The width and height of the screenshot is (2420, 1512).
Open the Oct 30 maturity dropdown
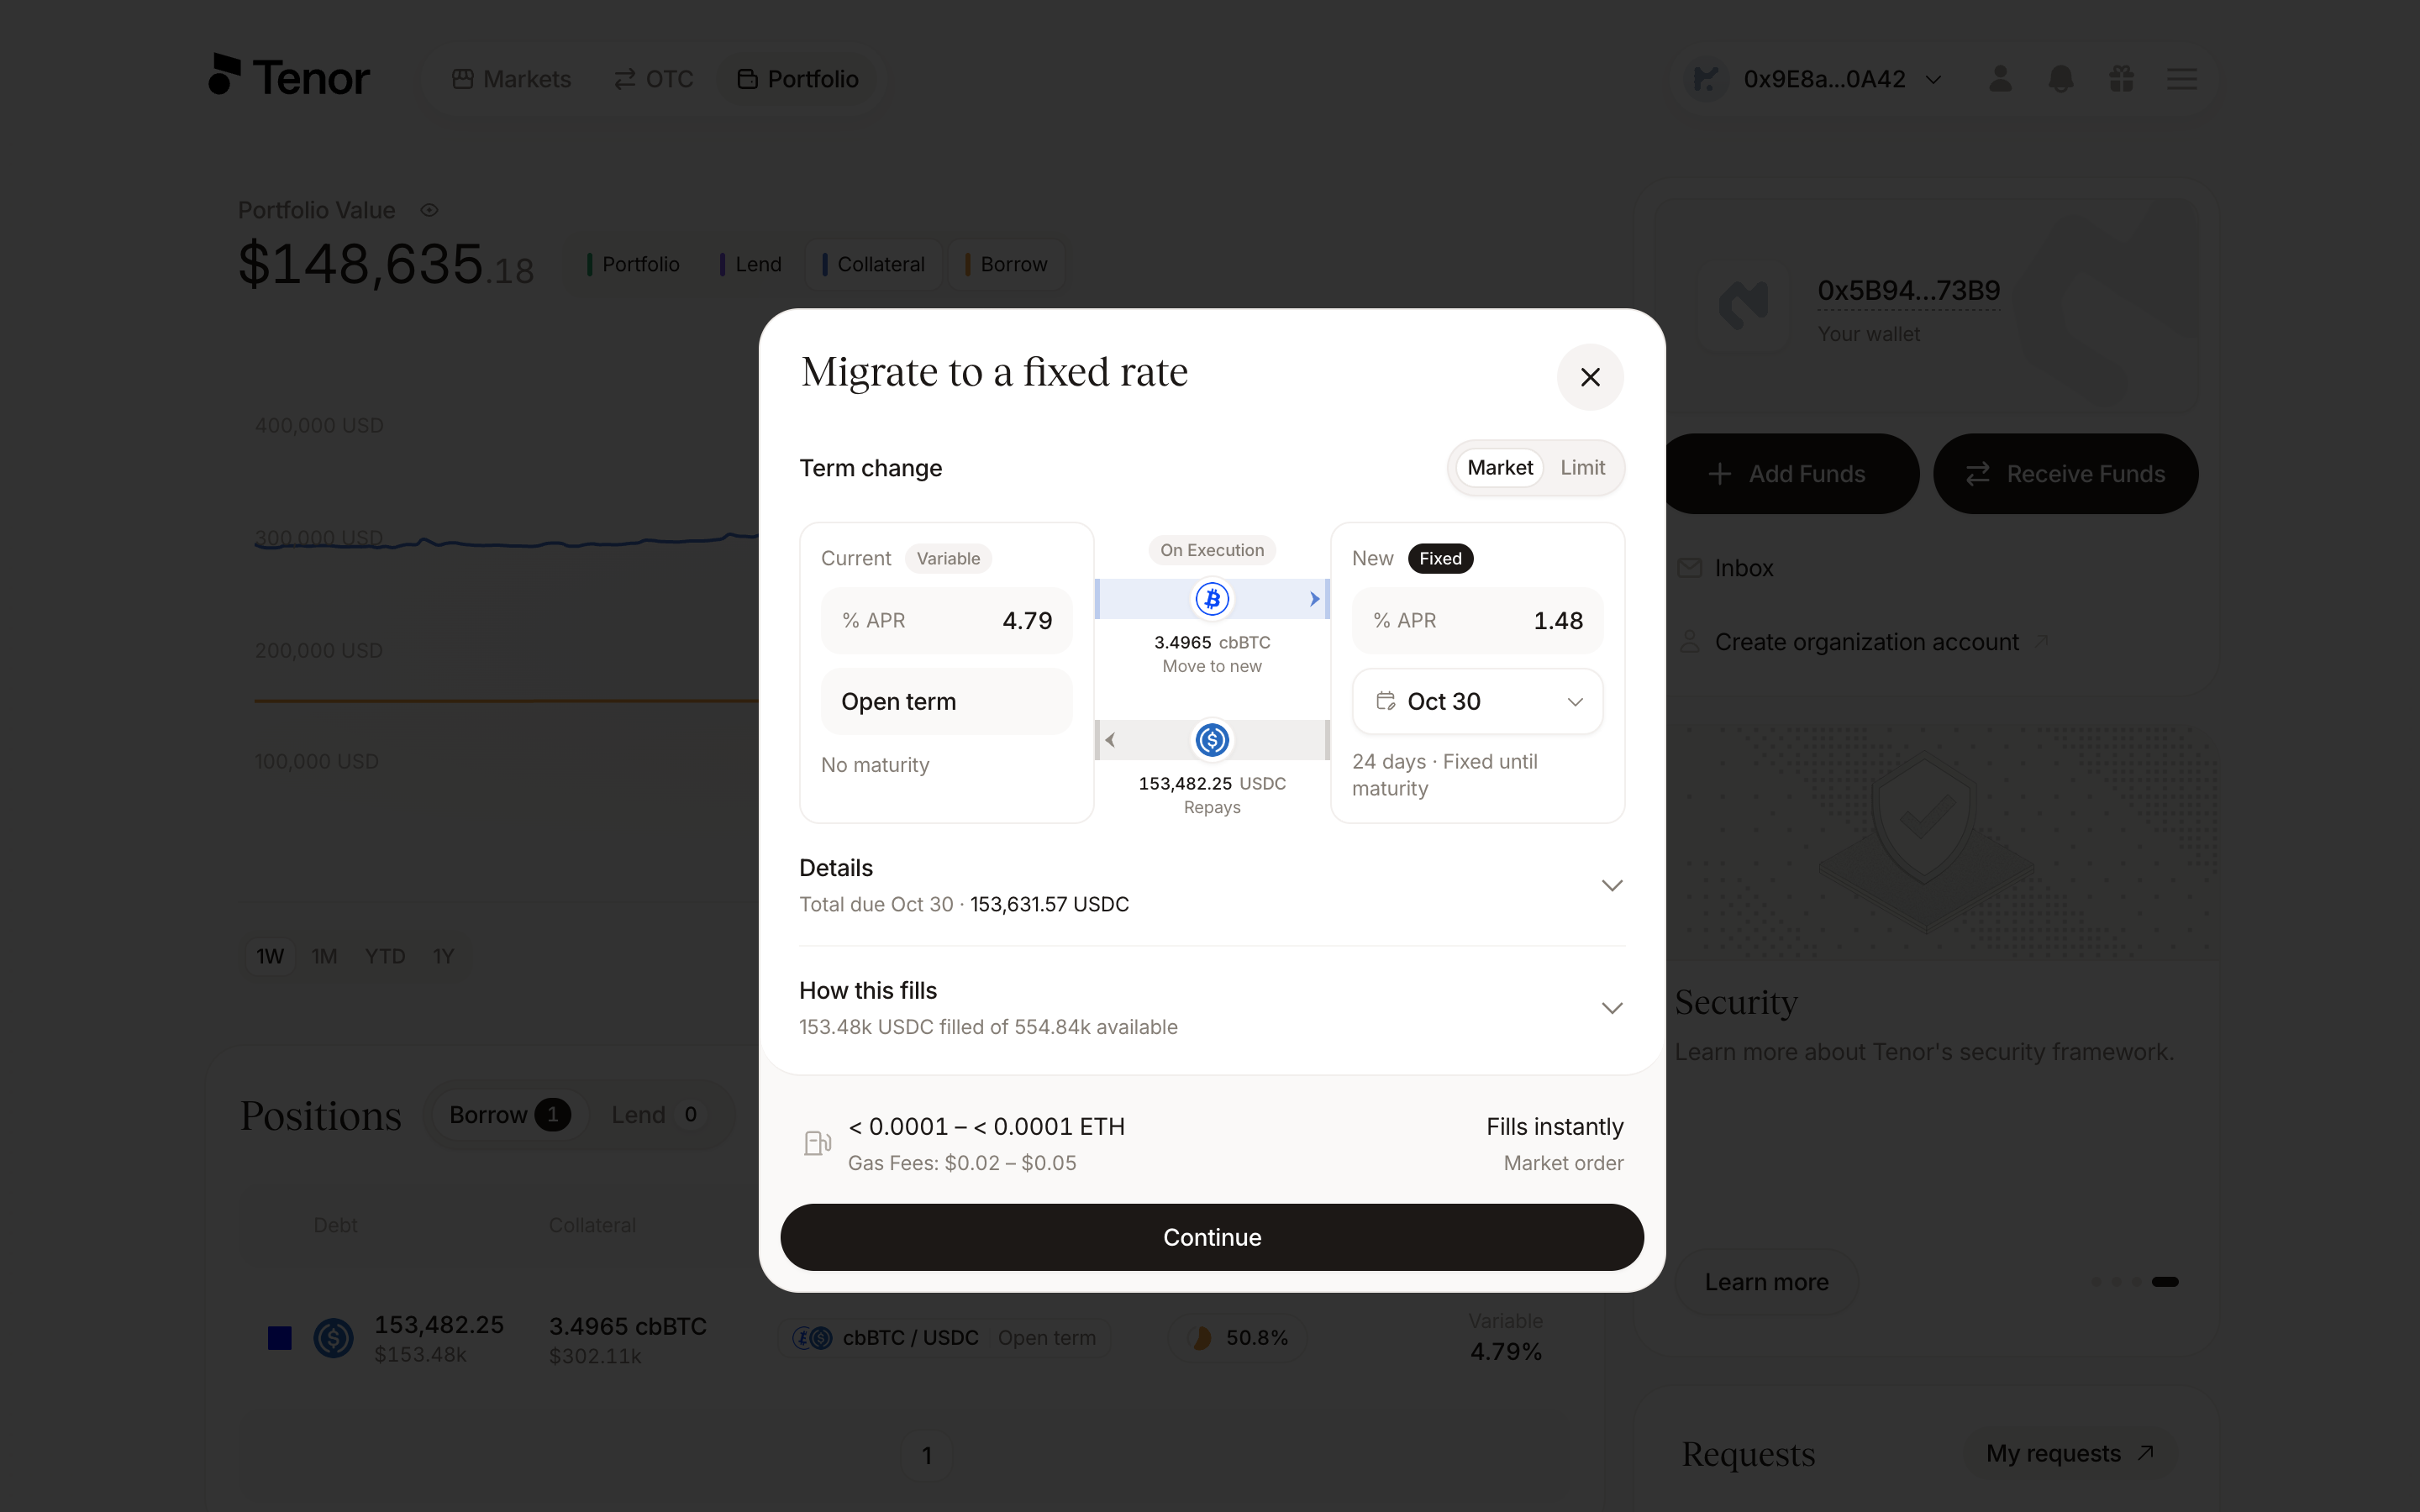coord(1477,701)
